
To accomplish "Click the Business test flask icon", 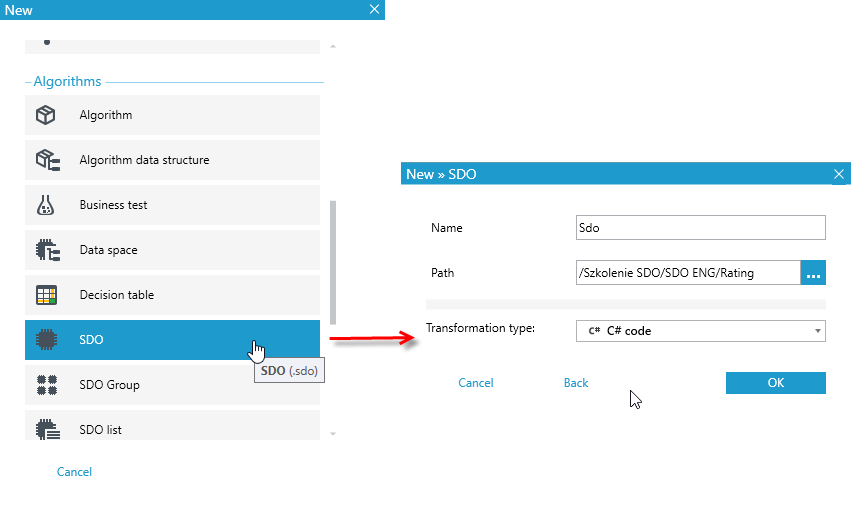I will (45, 205).
